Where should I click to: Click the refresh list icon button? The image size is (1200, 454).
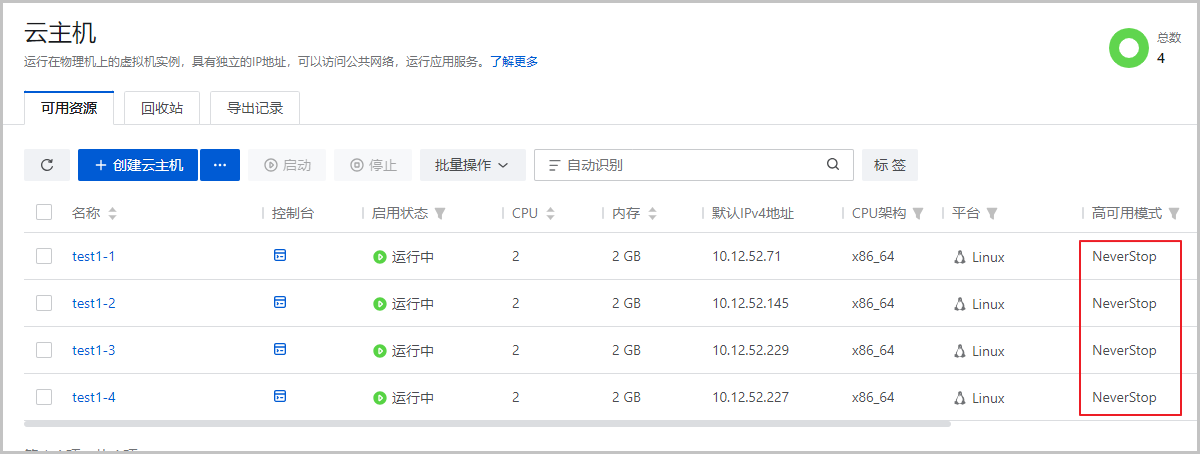47,165
